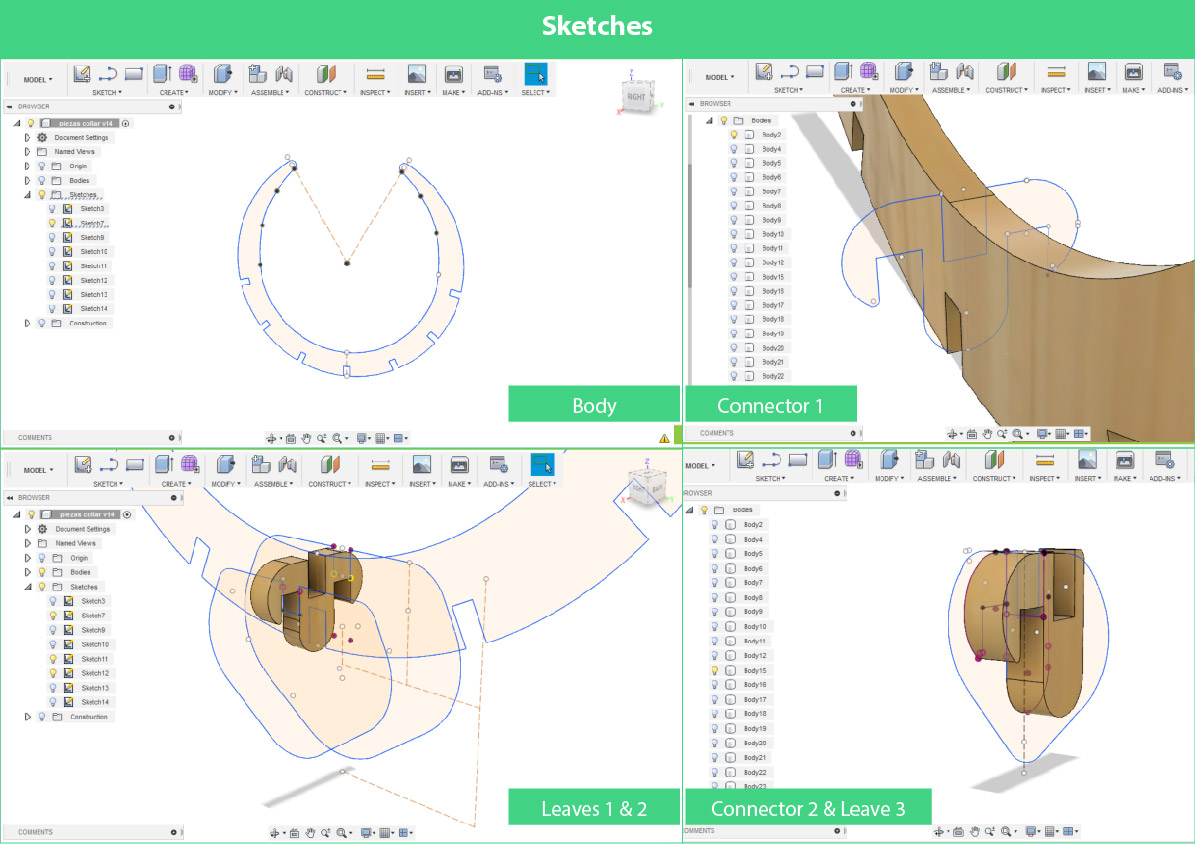Select Sketch9 in Body panel browser
The height and width of the screenshot is (844, 1195).
coord(92,237)
